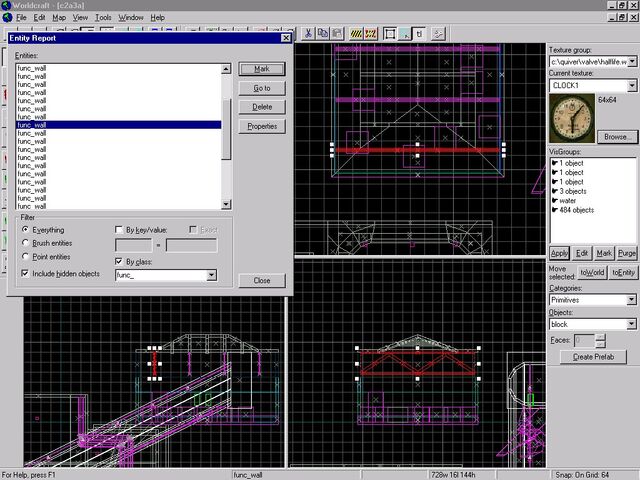Select the Everything filter radio button
640x480 pixels.
coord(25,230)
